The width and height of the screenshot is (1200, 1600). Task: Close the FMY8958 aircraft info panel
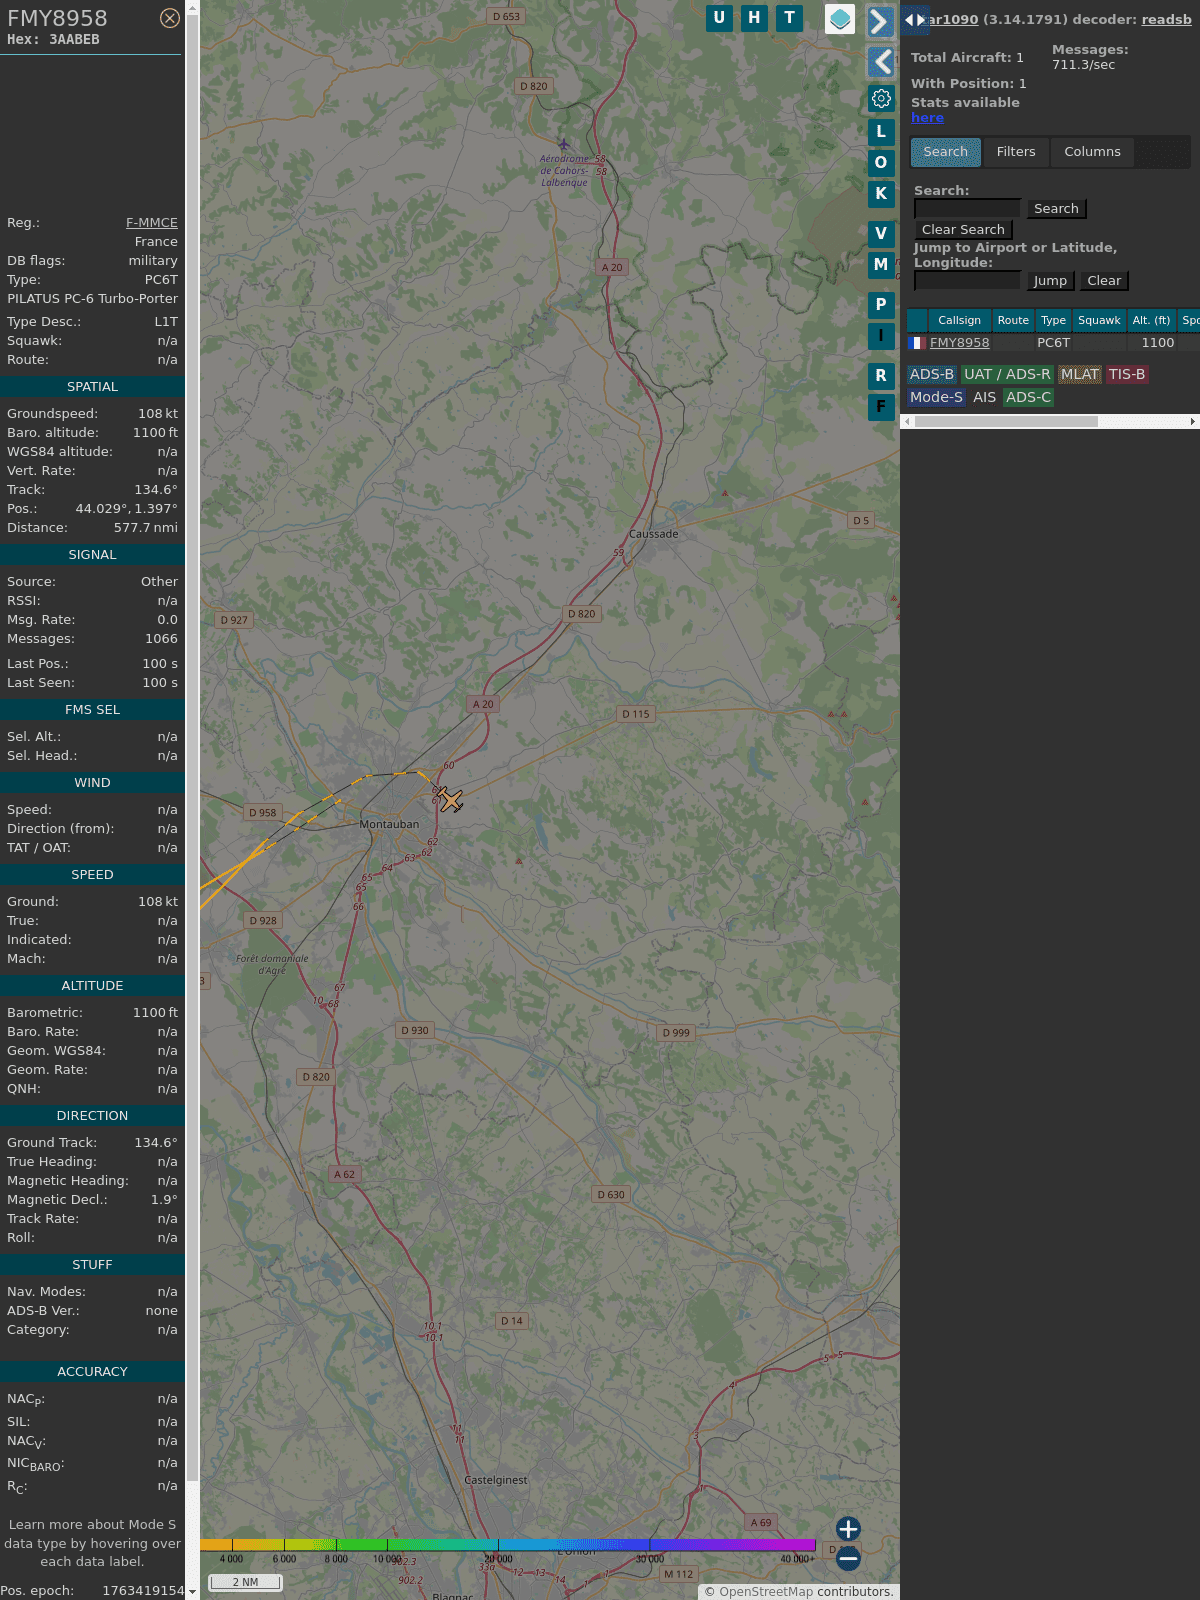tap(170, 18)
